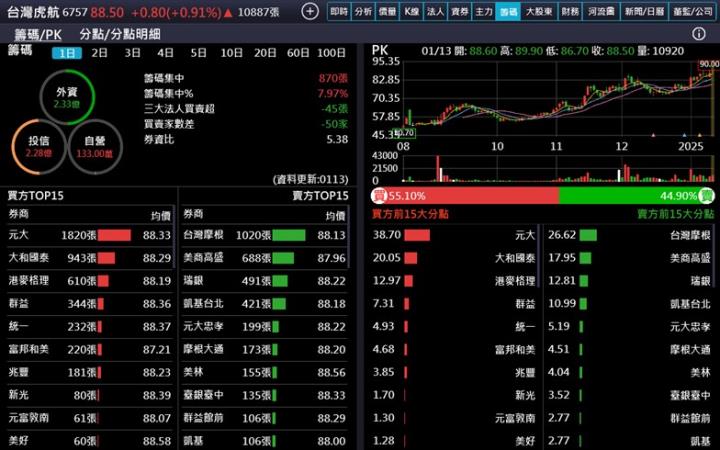The height and width of the screenshot is (450, 720).
Task: Select seller row 台灣摩根 1020張
Action: click(265, 235)
